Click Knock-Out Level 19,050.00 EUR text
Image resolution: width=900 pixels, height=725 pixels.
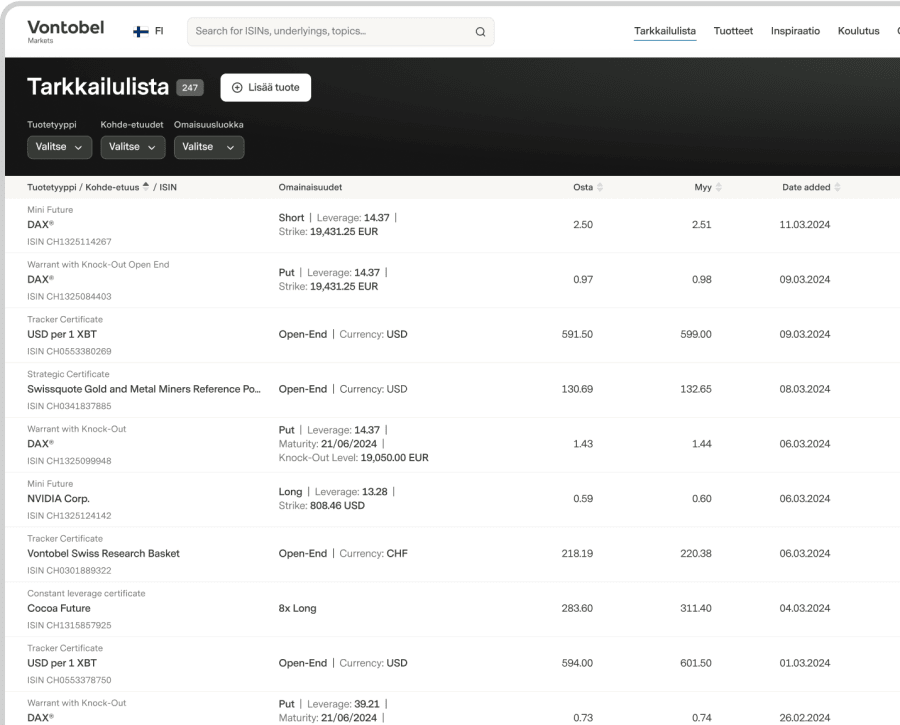point(354,458)
